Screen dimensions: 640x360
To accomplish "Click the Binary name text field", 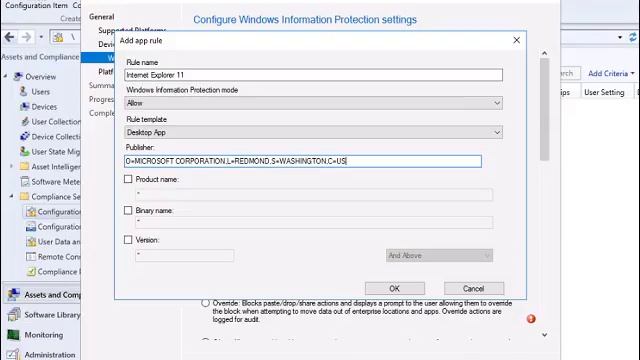I will coord(314,222).
